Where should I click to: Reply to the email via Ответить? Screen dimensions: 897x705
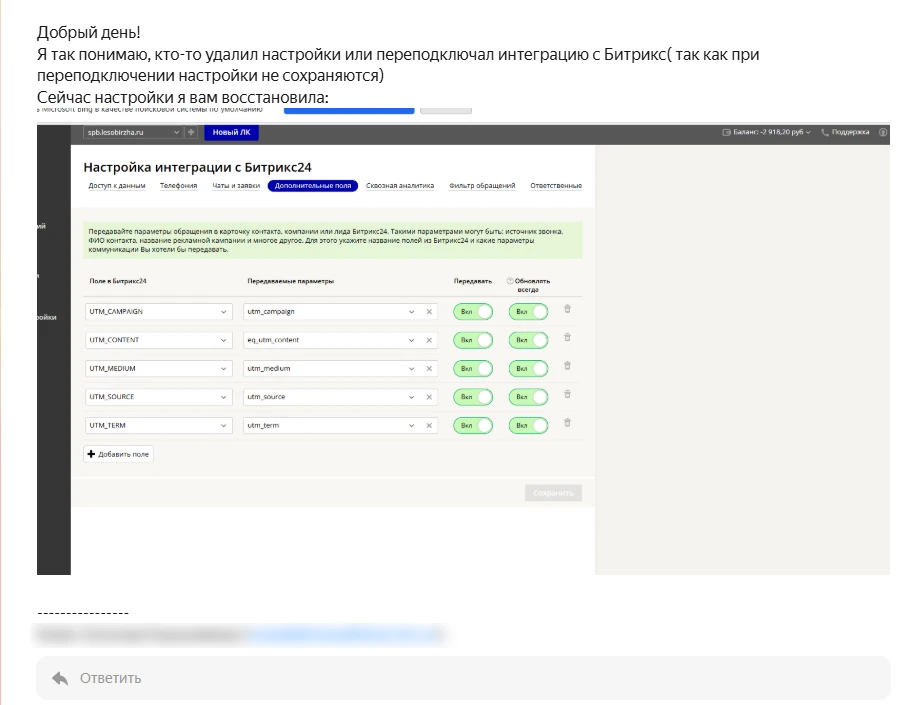[x=463, y=678]
